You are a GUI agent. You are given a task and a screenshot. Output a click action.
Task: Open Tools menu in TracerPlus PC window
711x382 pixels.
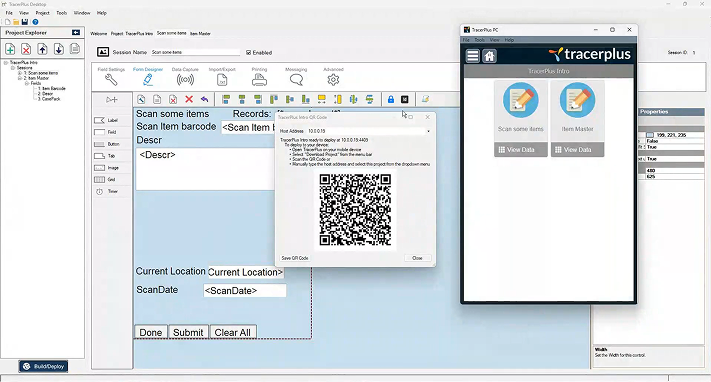pyautogui.click(x=479, y=40)
